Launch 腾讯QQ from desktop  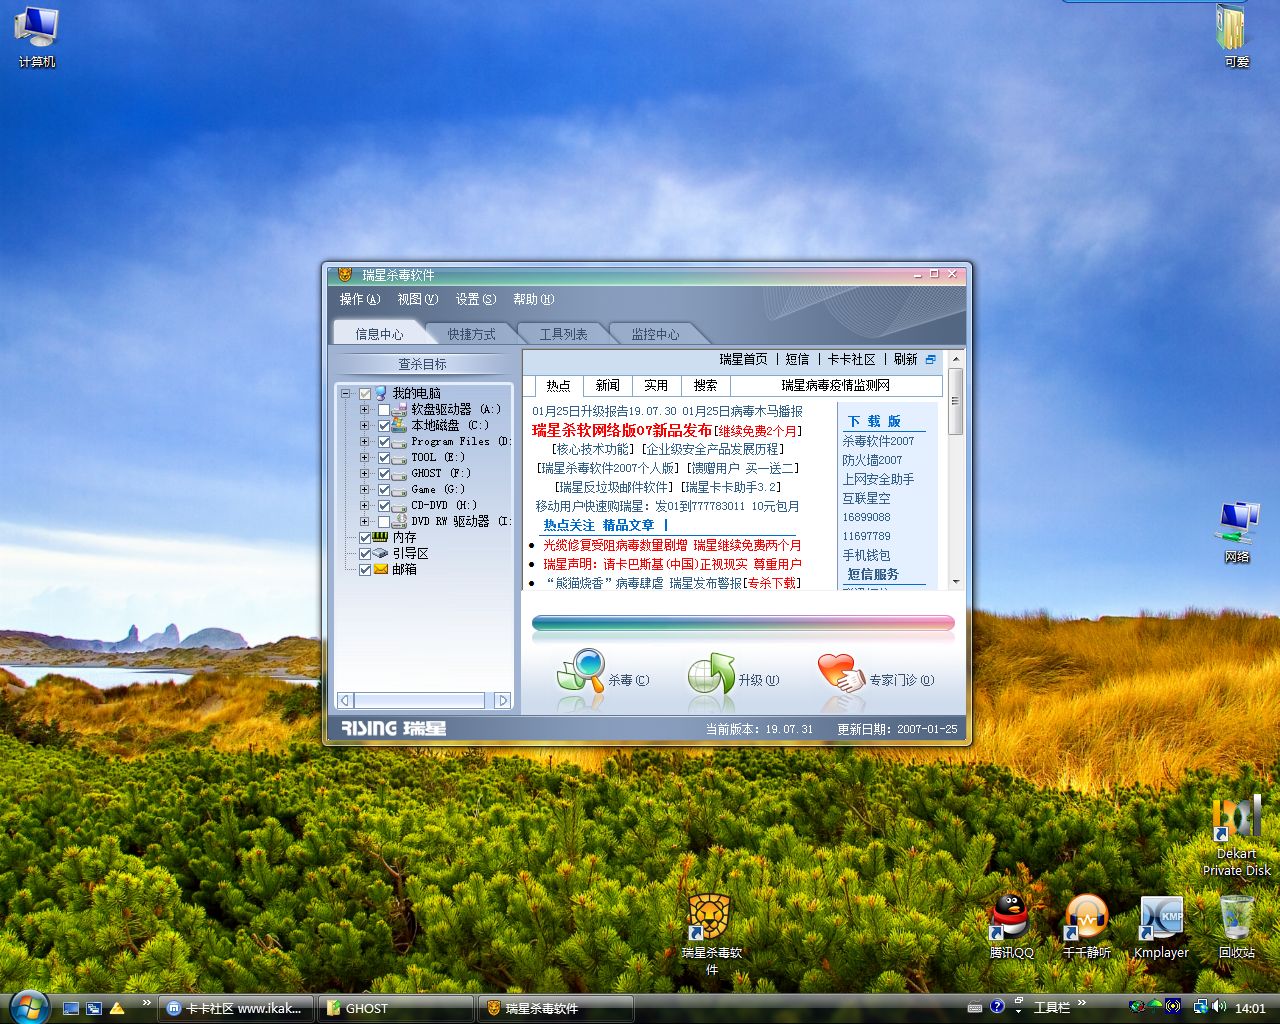pyautogui.click(x=1011, y=926)
